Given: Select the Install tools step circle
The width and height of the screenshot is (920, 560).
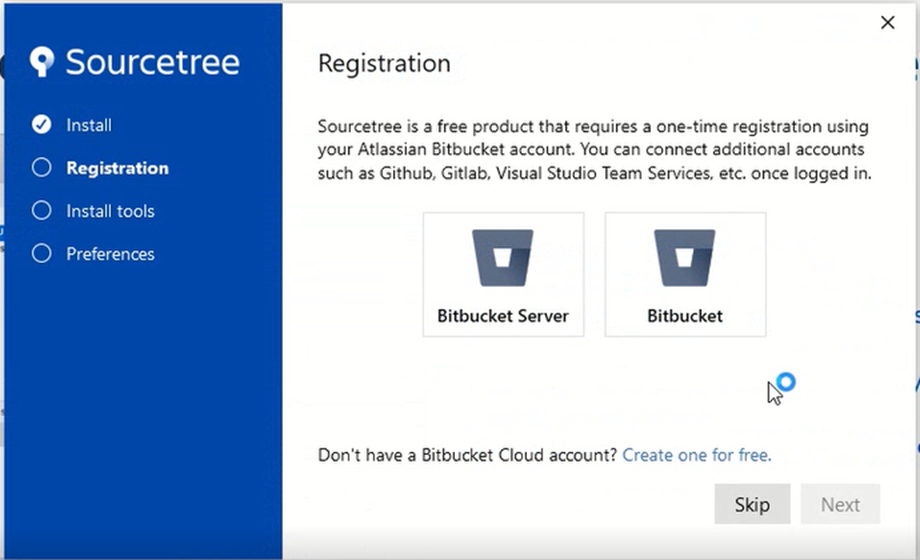Looking at the screenshot, I should click(x=41, y=211).
